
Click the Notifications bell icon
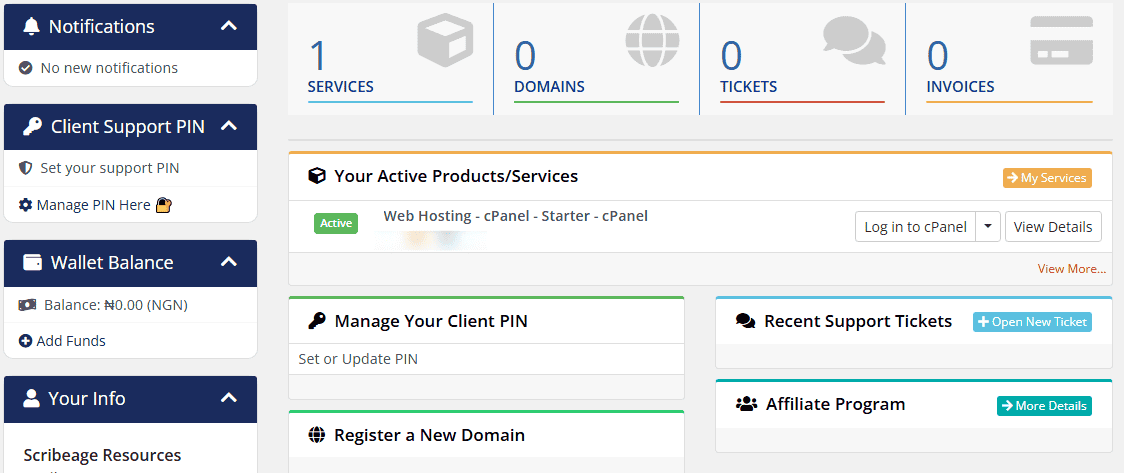[x=32, y=27]
